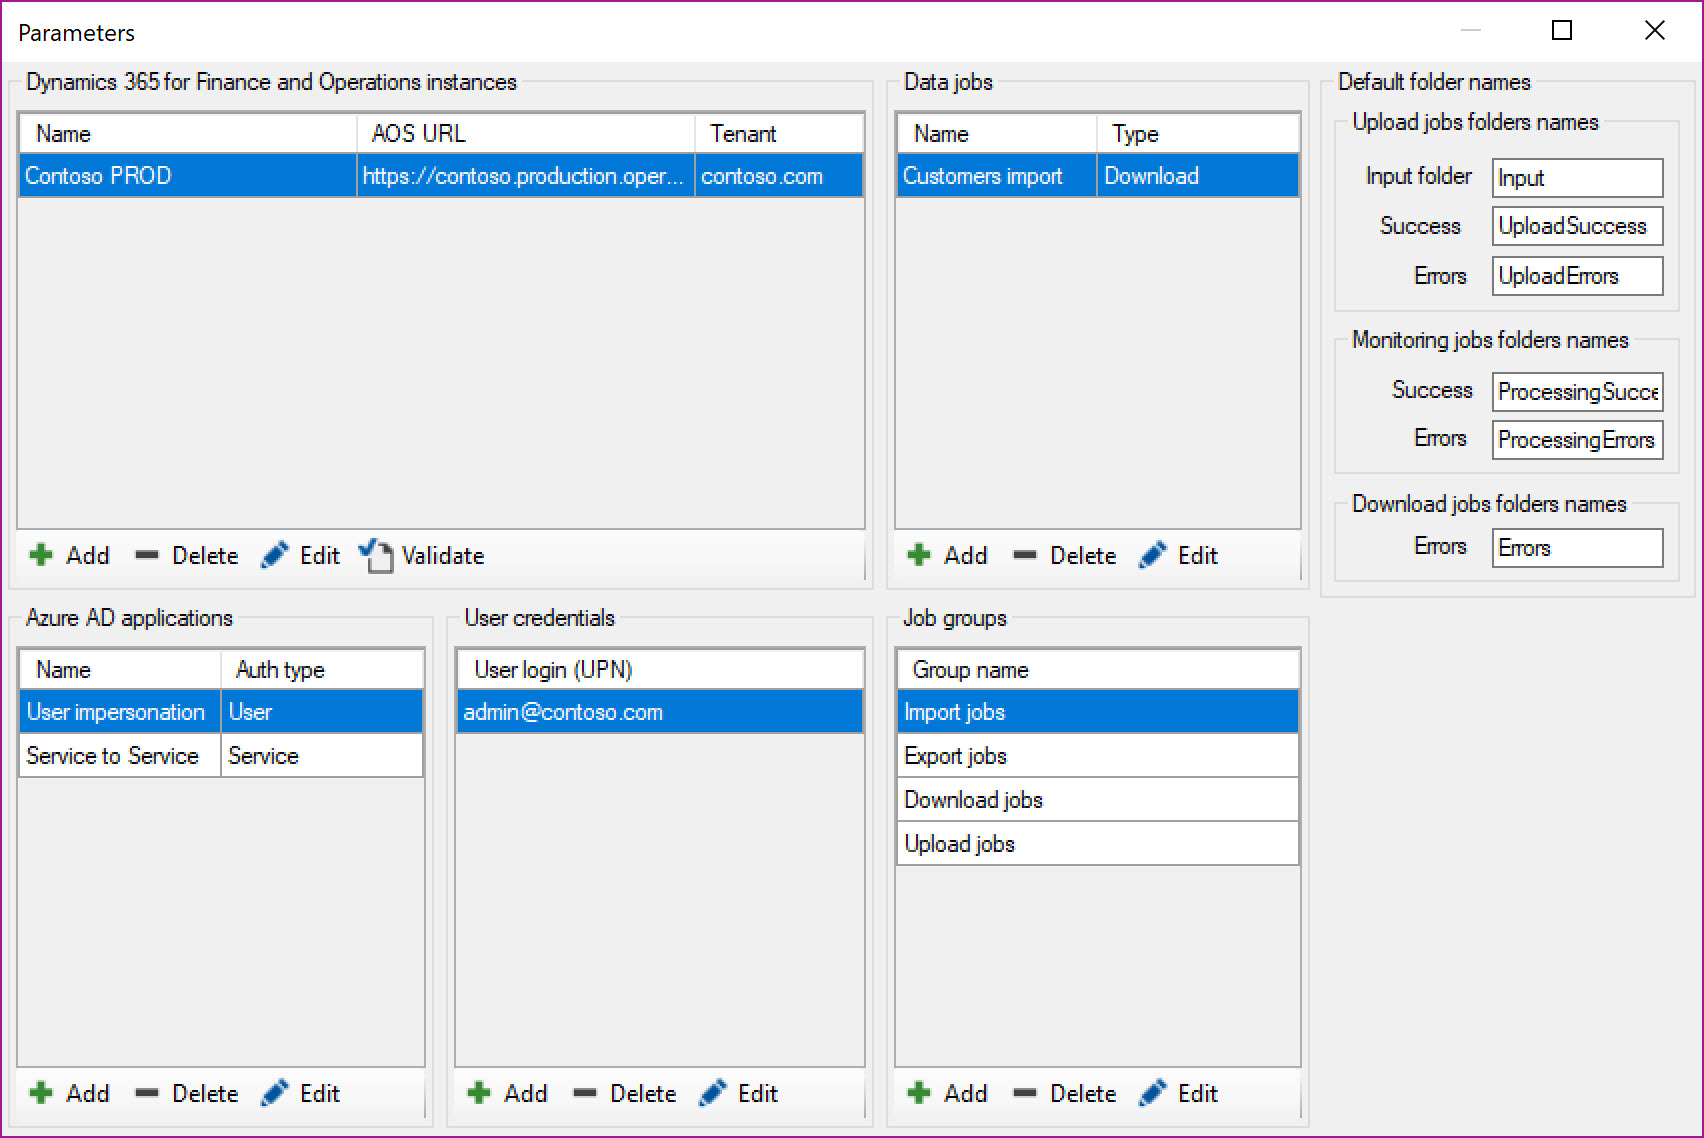
Task: Click the green plus icon under User credentials
Action: [x=479, y=1093]
